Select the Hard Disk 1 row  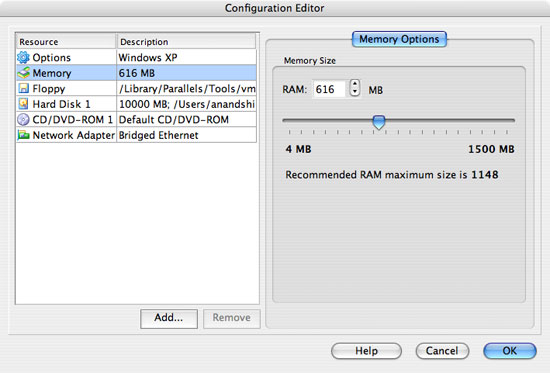coord(136,104)
